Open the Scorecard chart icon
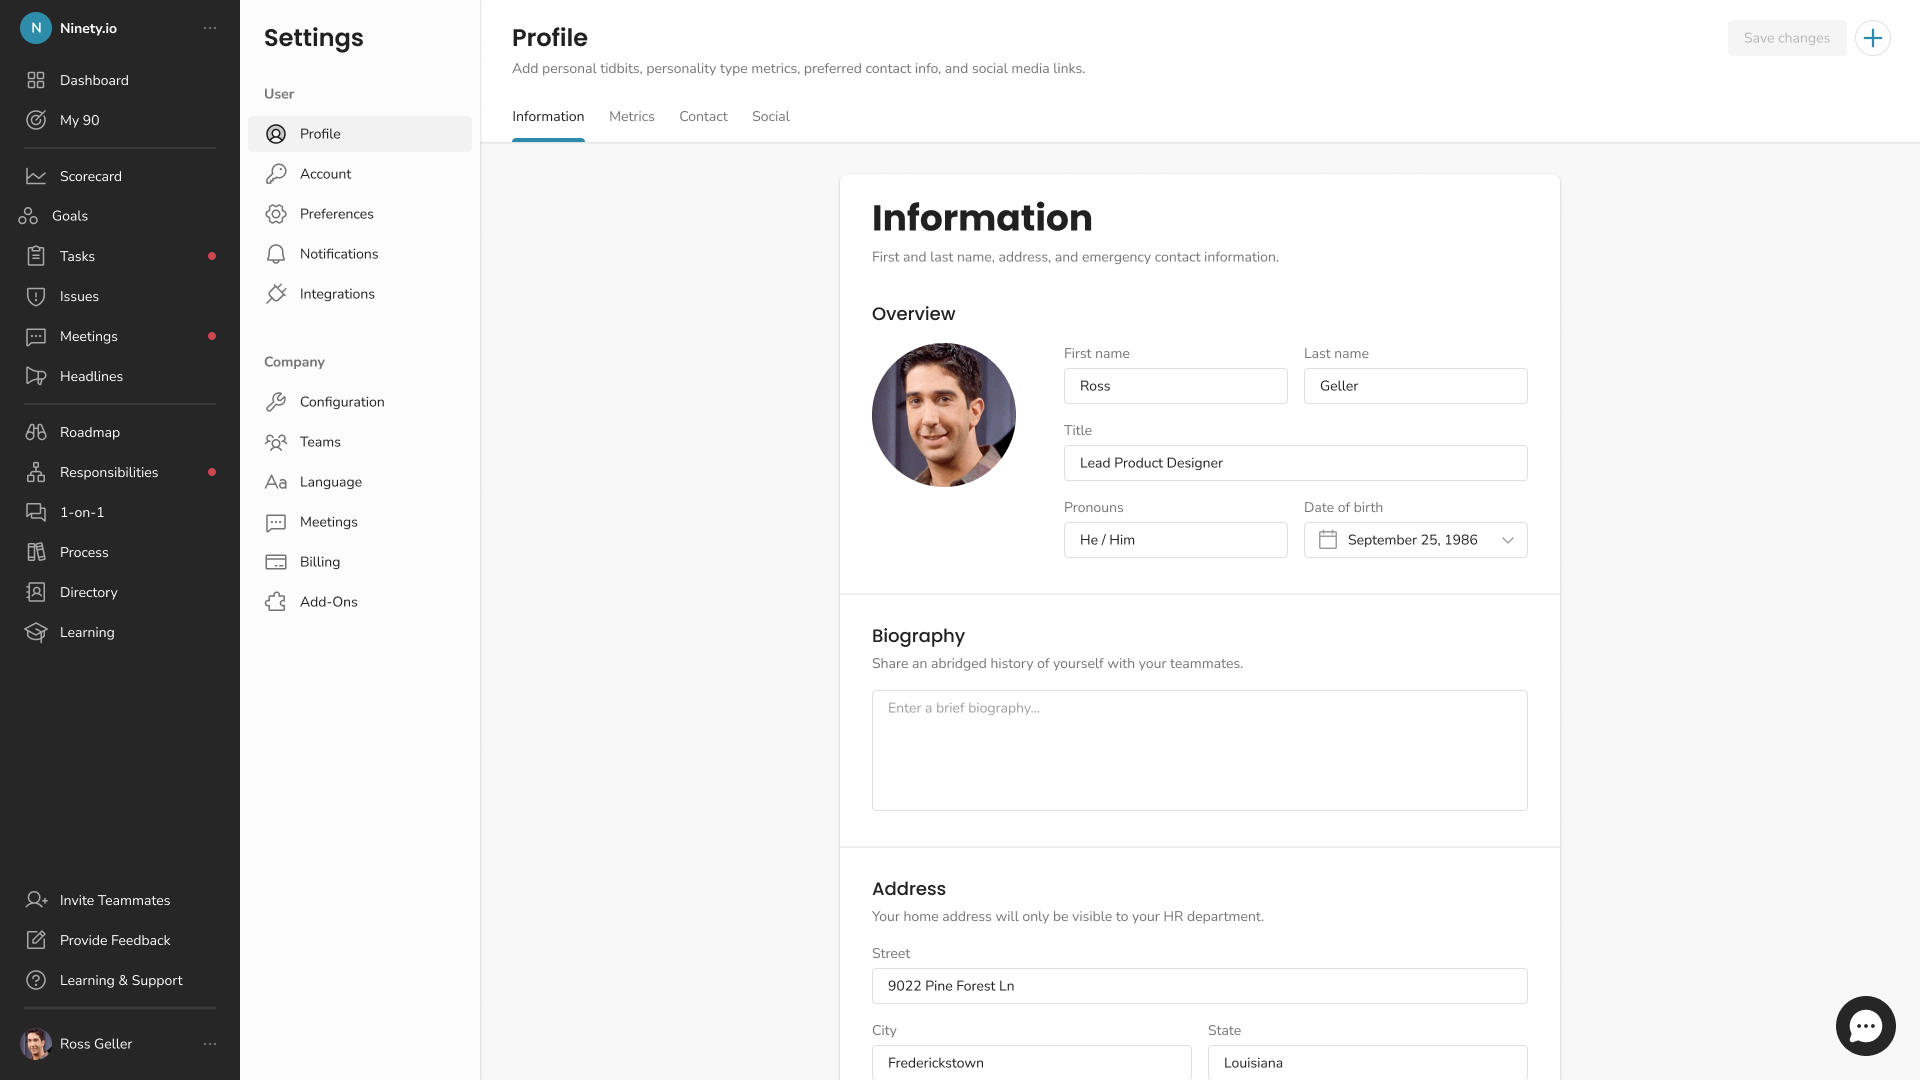 [x=36, y=176]
